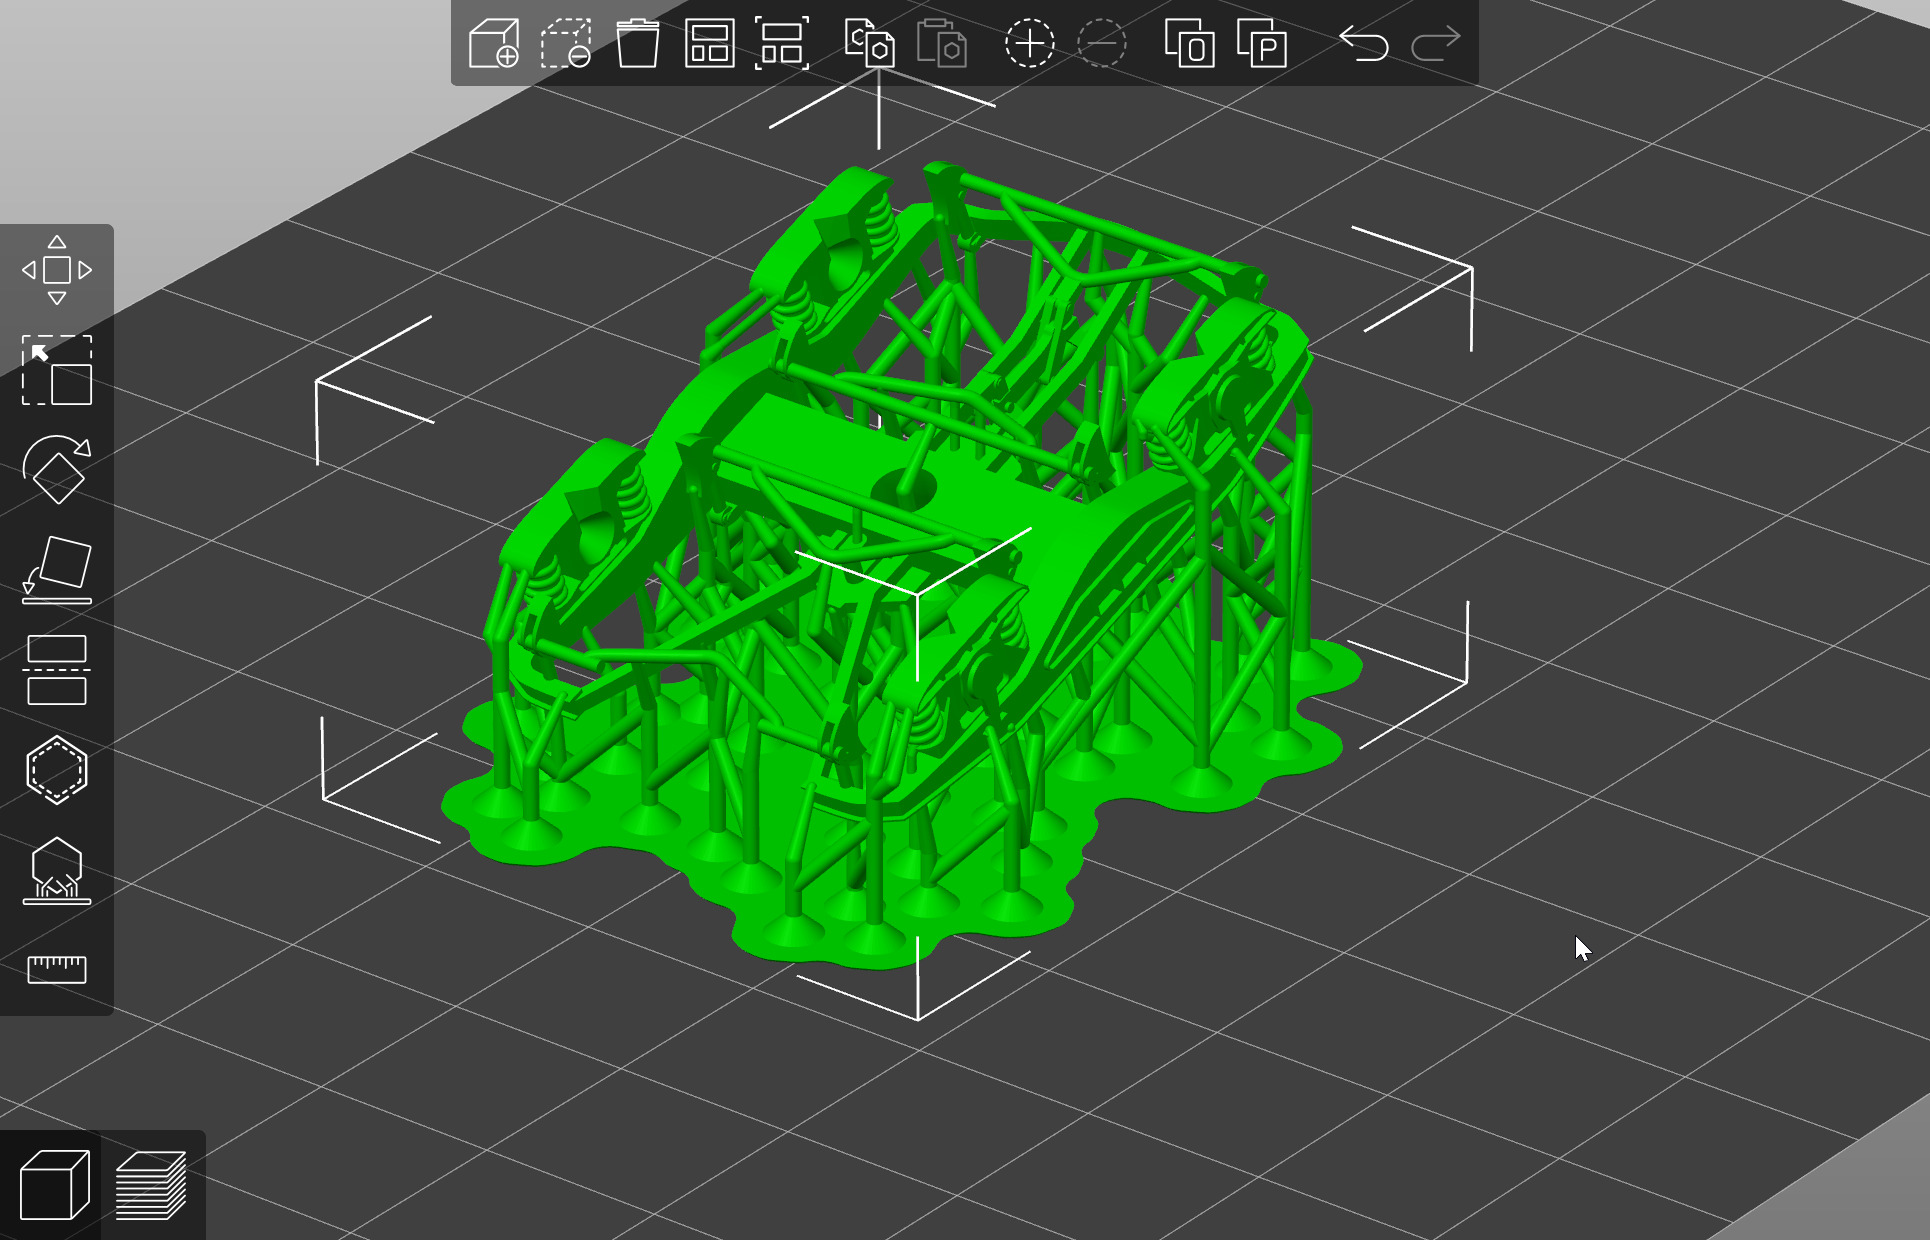Click the undo arrow
The image size is (1930, 1240).
[x=1364, y=44]
